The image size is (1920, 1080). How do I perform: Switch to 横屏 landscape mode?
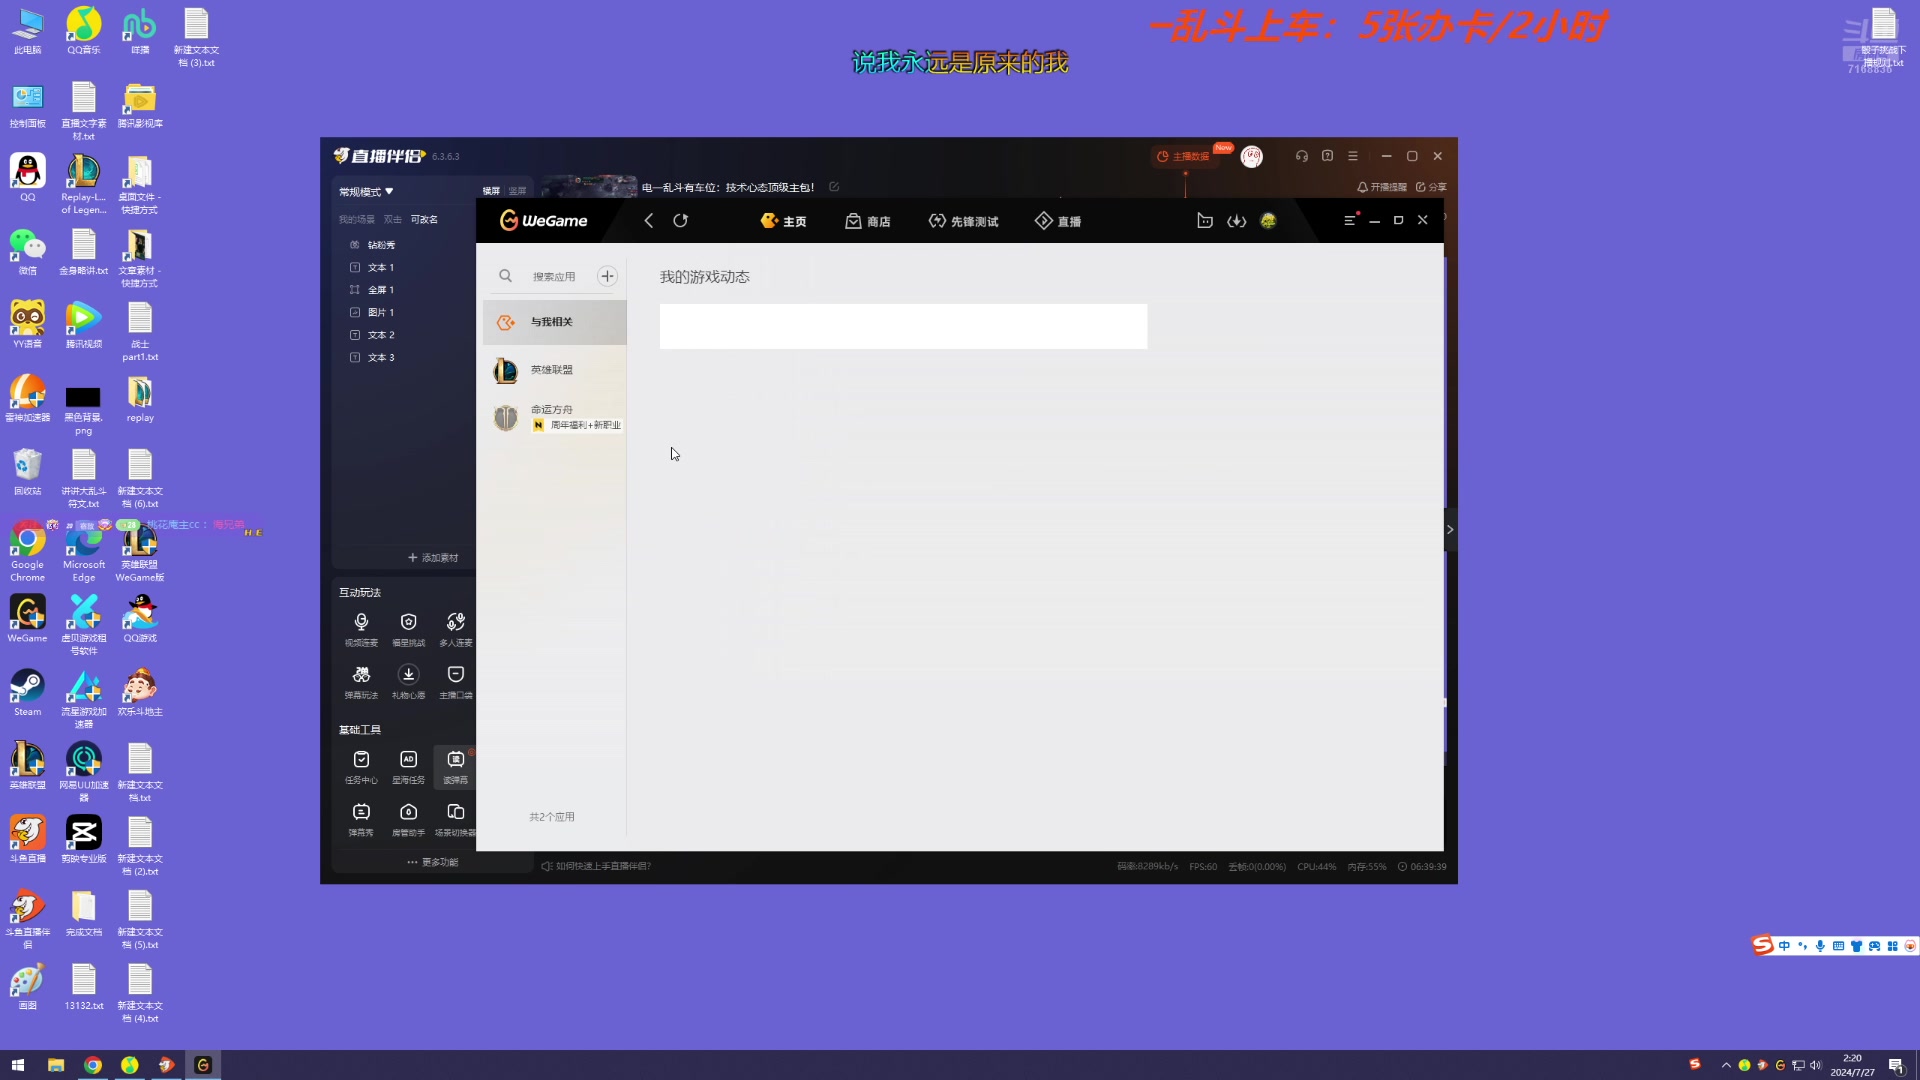[x=491, y=191]
